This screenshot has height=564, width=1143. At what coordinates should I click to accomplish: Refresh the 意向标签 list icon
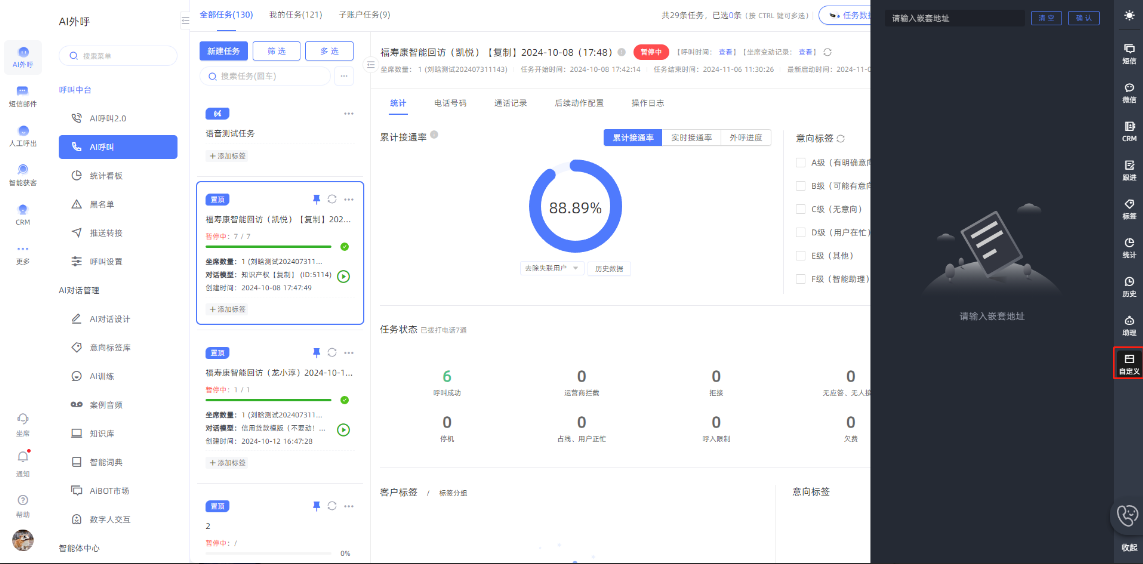pyautogui.click(x=841, y=138)
